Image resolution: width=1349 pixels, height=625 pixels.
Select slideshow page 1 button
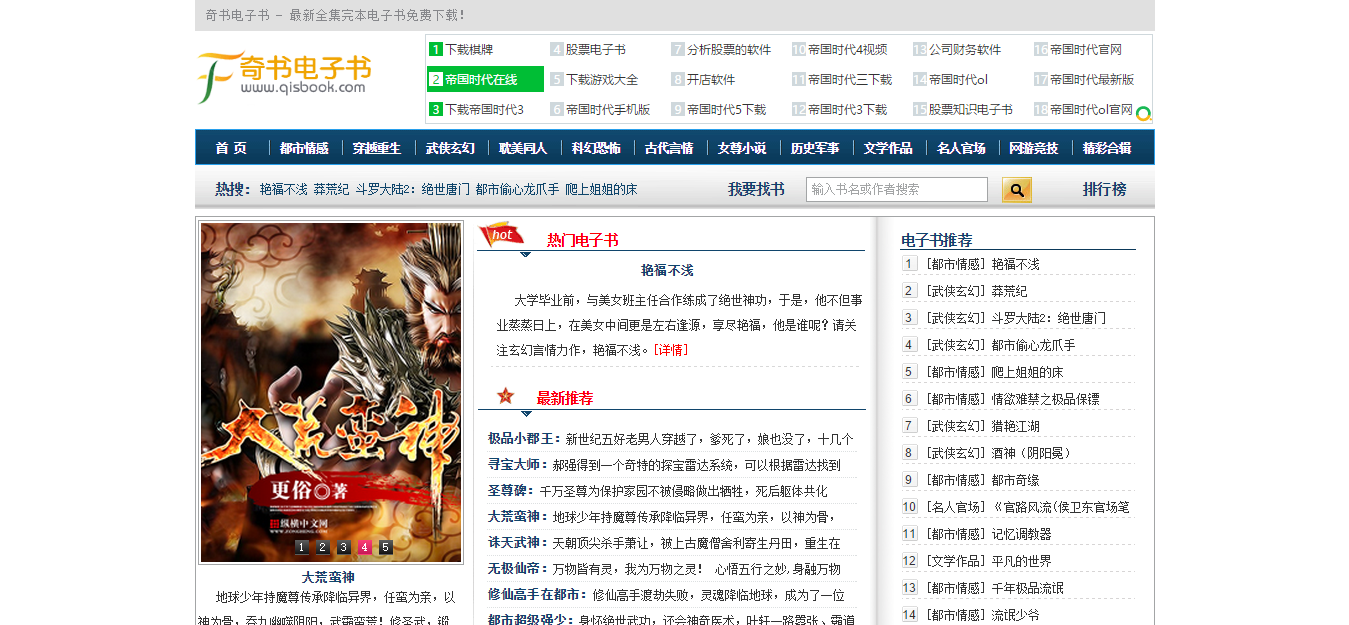302,547
